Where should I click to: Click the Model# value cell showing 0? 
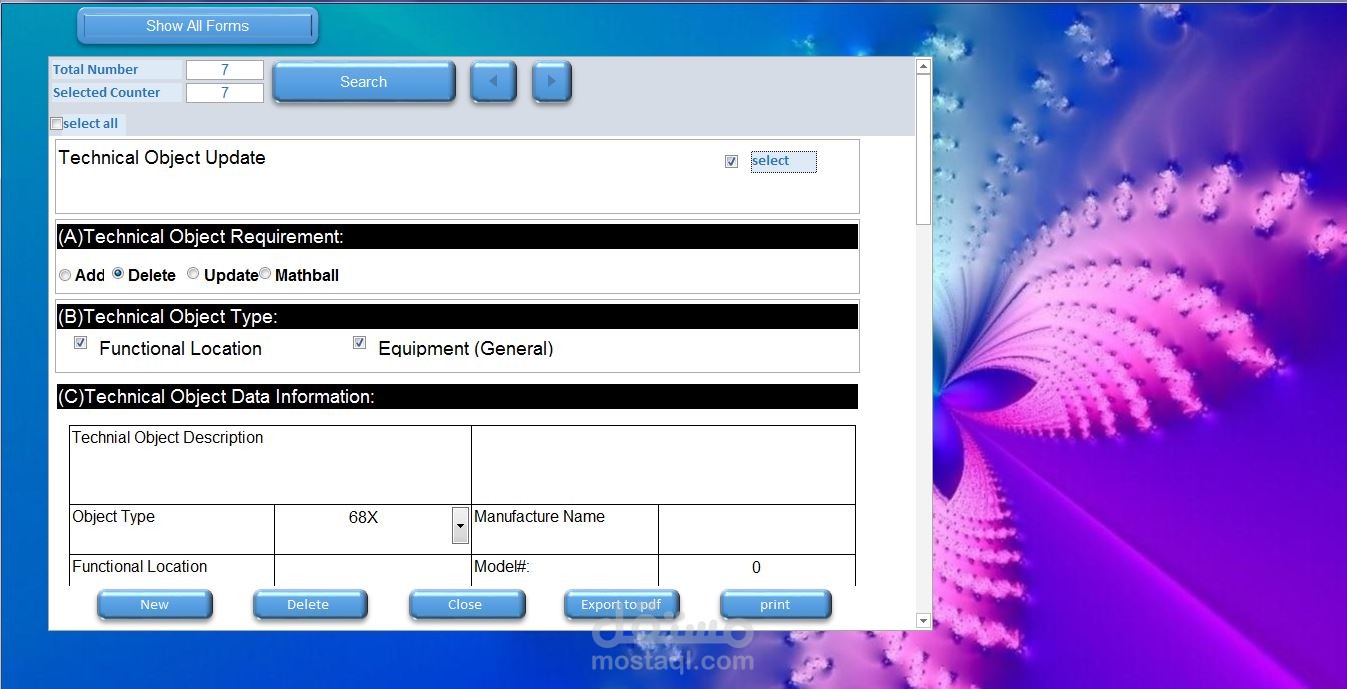coord(757,569)
